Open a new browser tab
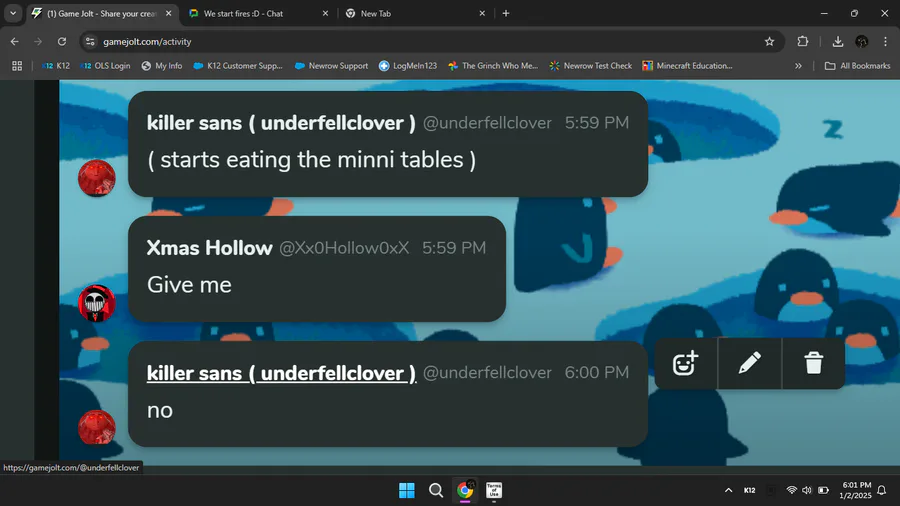 [506, 13]
